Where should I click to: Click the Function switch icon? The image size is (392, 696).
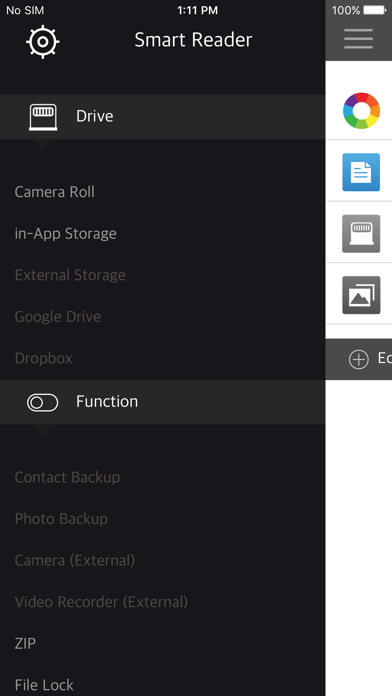click(43, 403)
